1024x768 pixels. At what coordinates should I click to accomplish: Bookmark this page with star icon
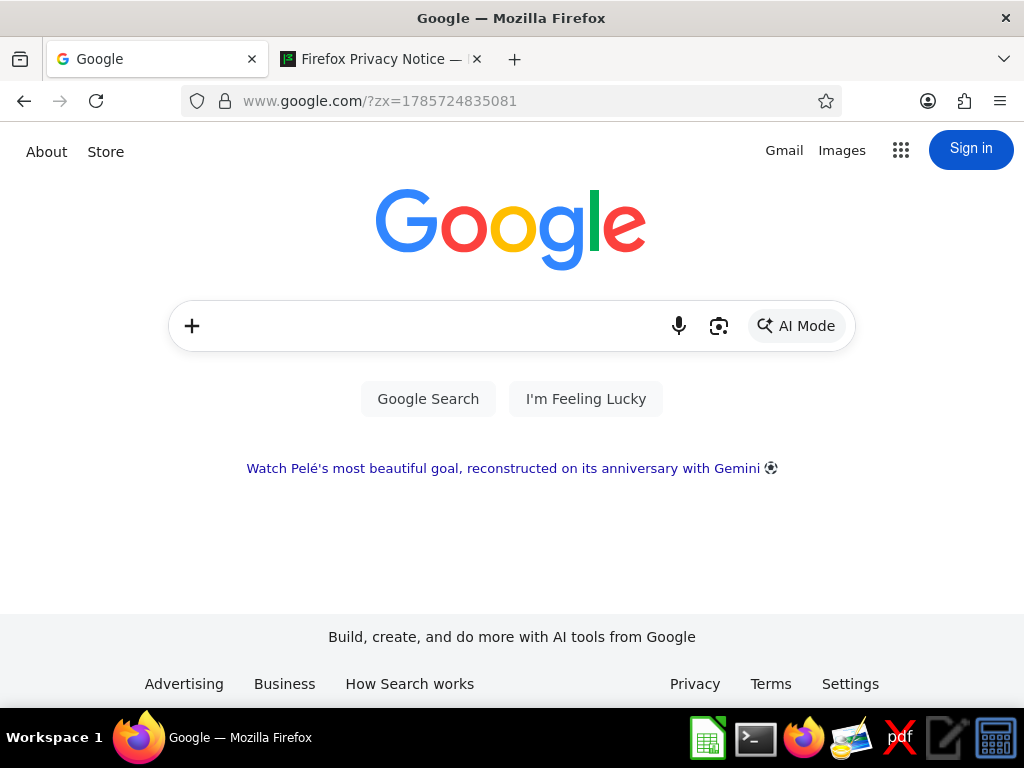point(825,101)
